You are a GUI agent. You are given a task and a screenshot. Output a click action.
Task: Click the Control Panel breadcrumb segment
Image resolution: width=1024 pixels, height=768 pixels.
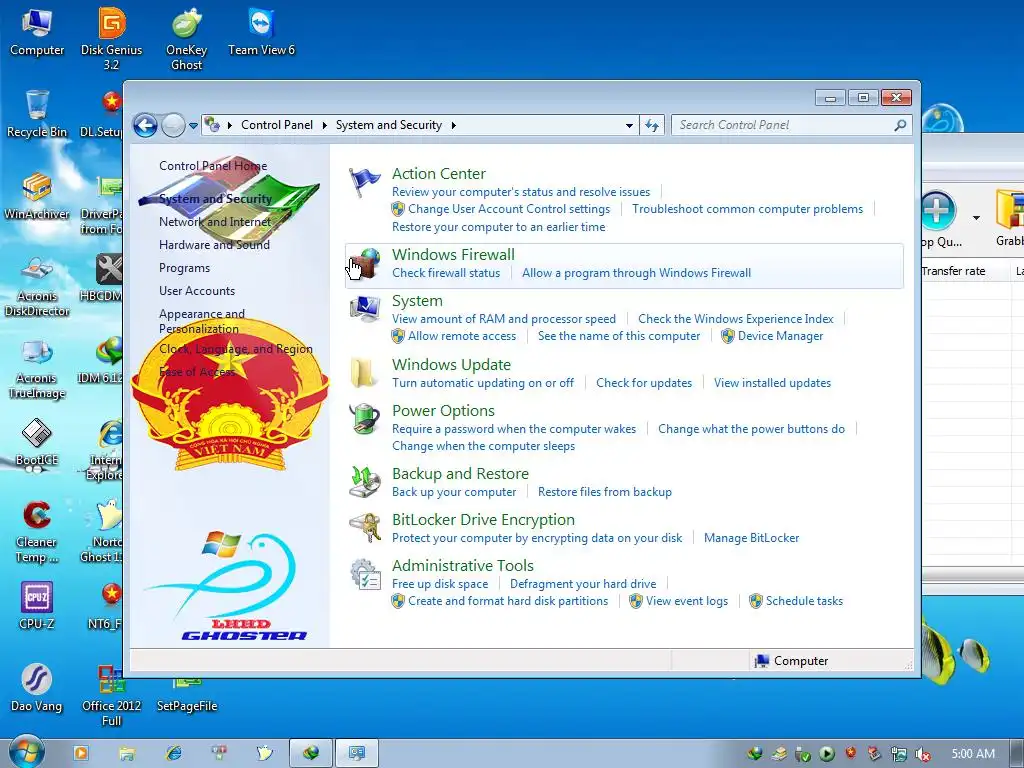[277, 125]
